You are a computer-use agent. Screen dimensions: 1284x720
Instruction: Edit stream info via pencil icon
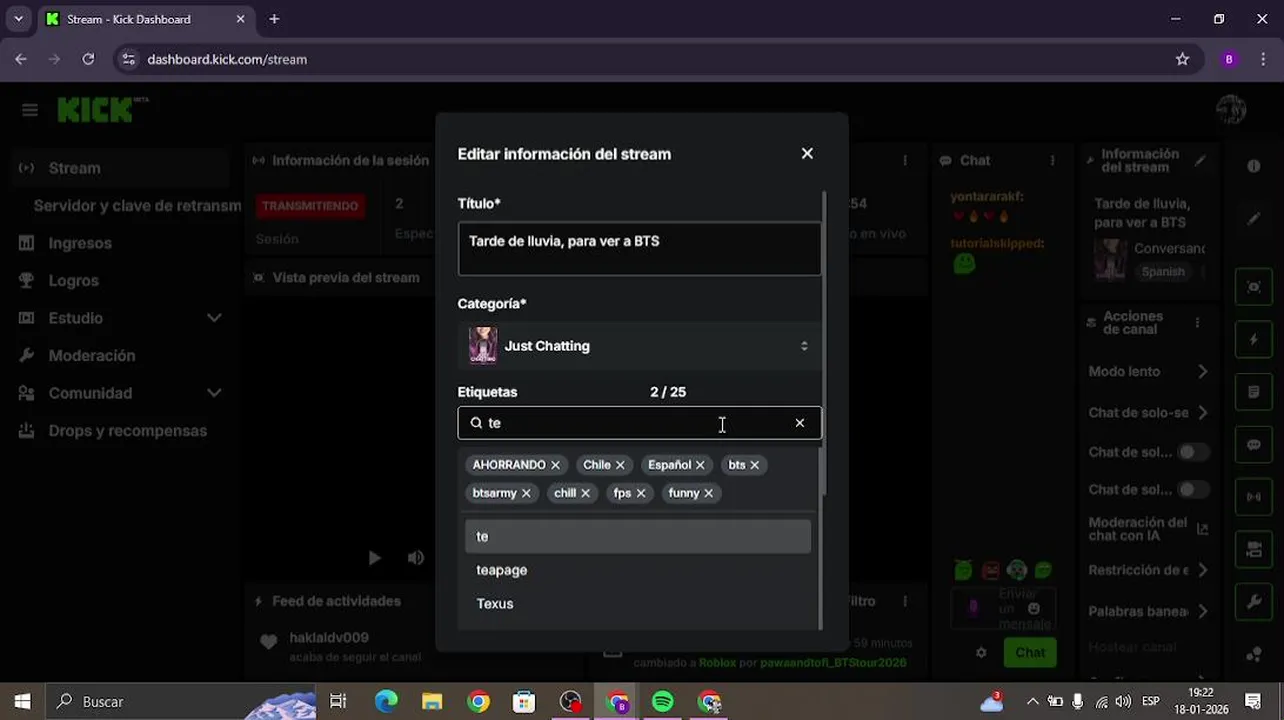click(x=1200, y=160)
